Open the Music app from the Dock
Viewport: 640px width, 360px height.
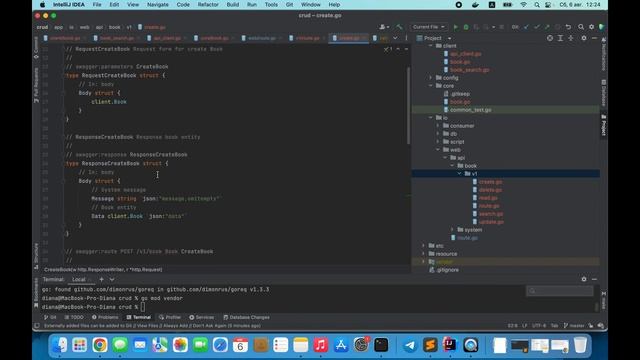click(320, 345)
